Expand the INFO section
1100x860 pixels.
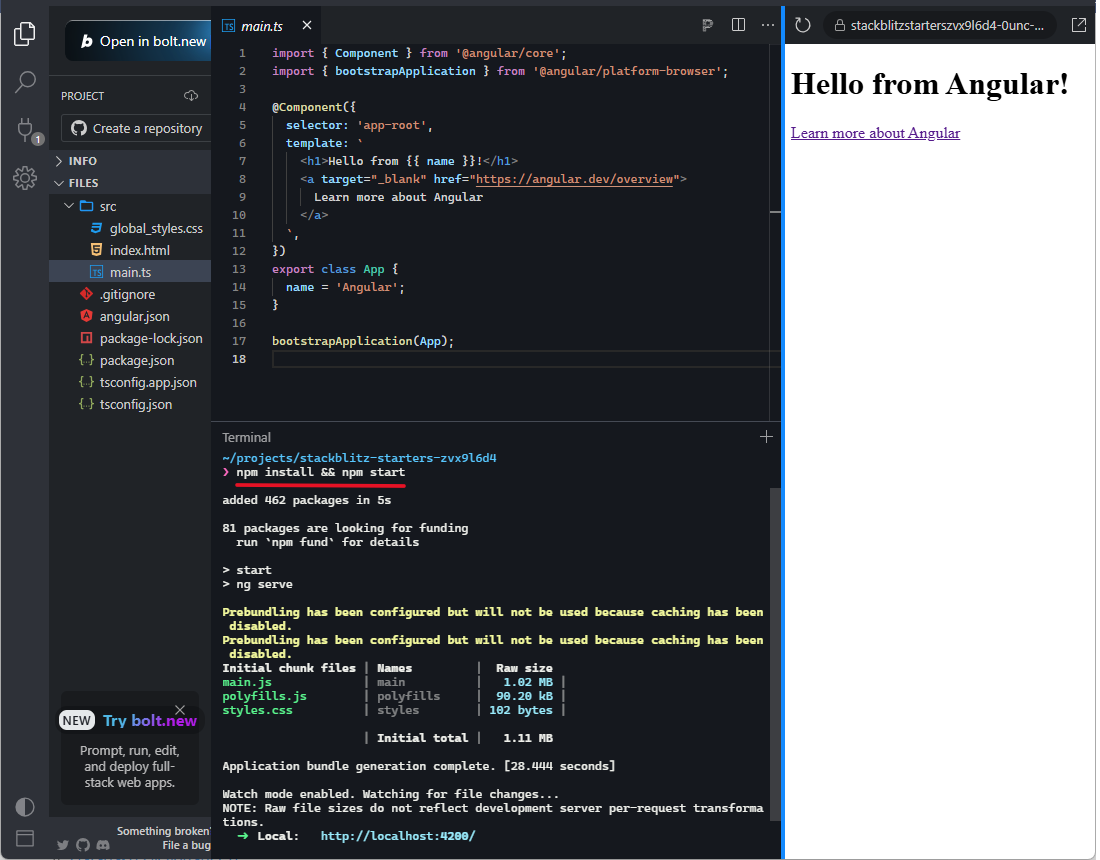(x=83, y=161)
